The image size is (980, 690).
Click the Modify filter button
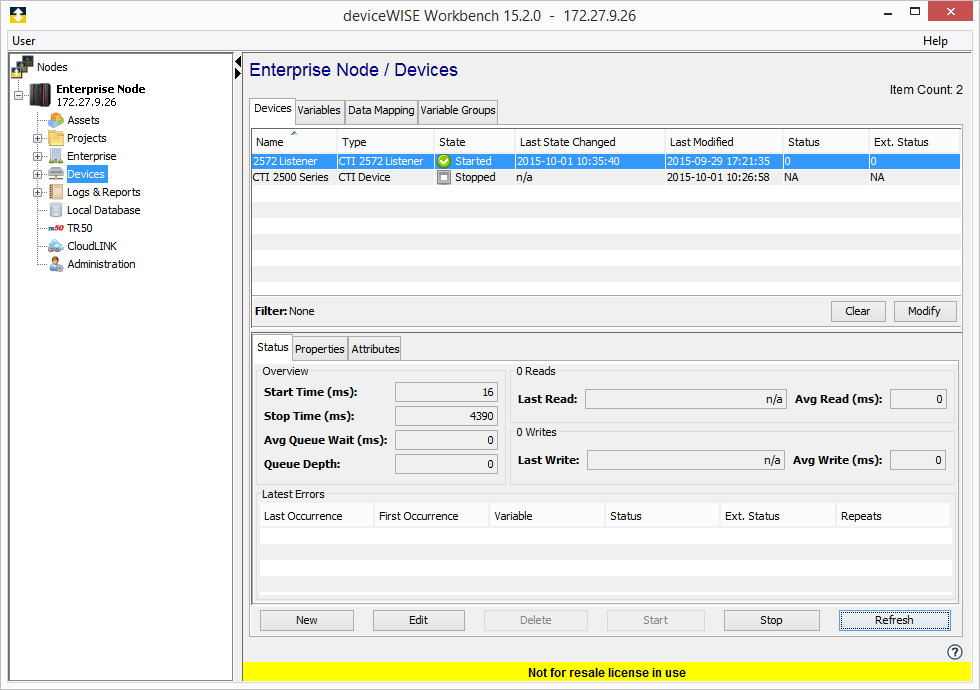click(923, 311)
